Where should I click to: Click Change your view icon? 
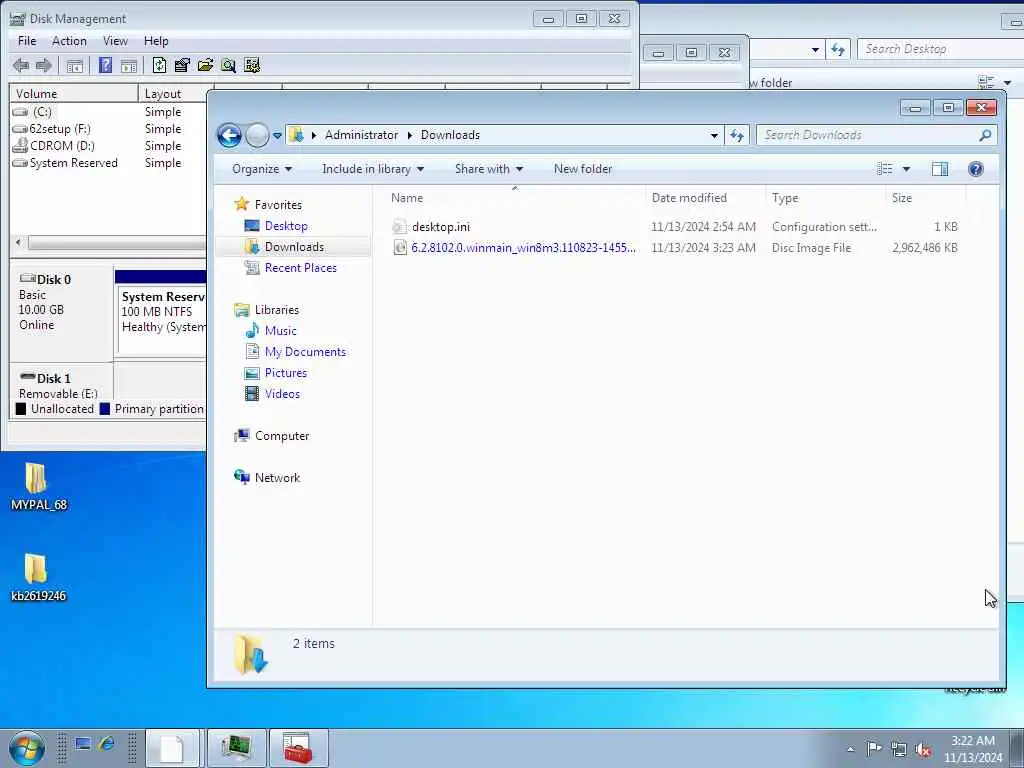point(884,169)
